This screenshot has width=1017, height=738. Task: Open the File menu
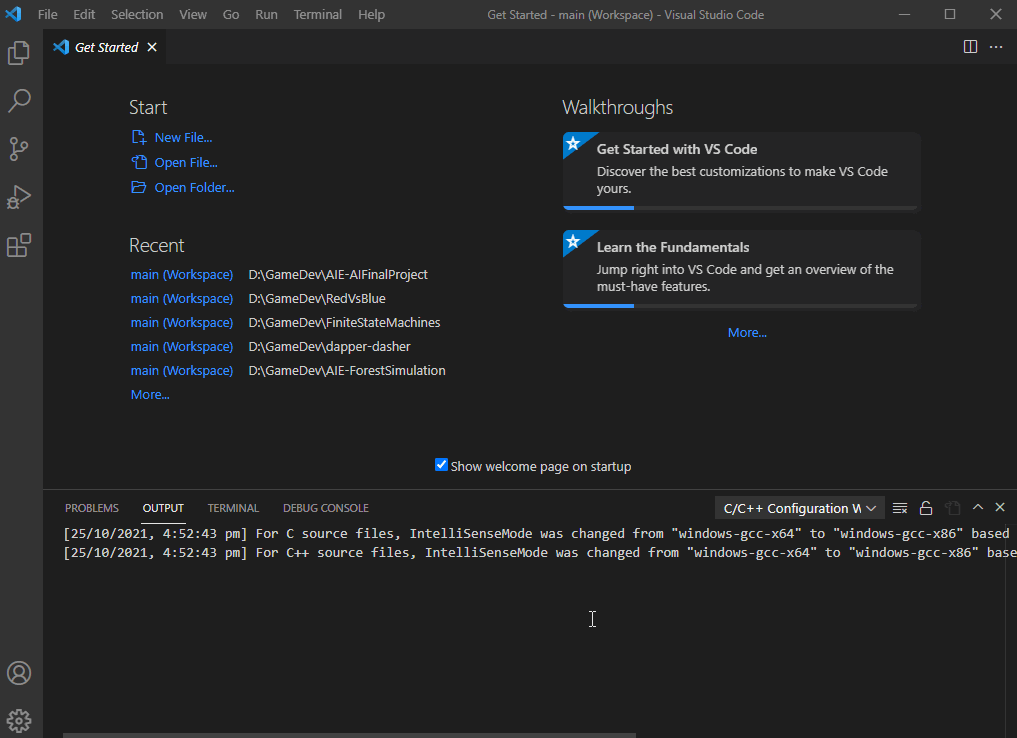pyautogui.click(x=47, y=14)
